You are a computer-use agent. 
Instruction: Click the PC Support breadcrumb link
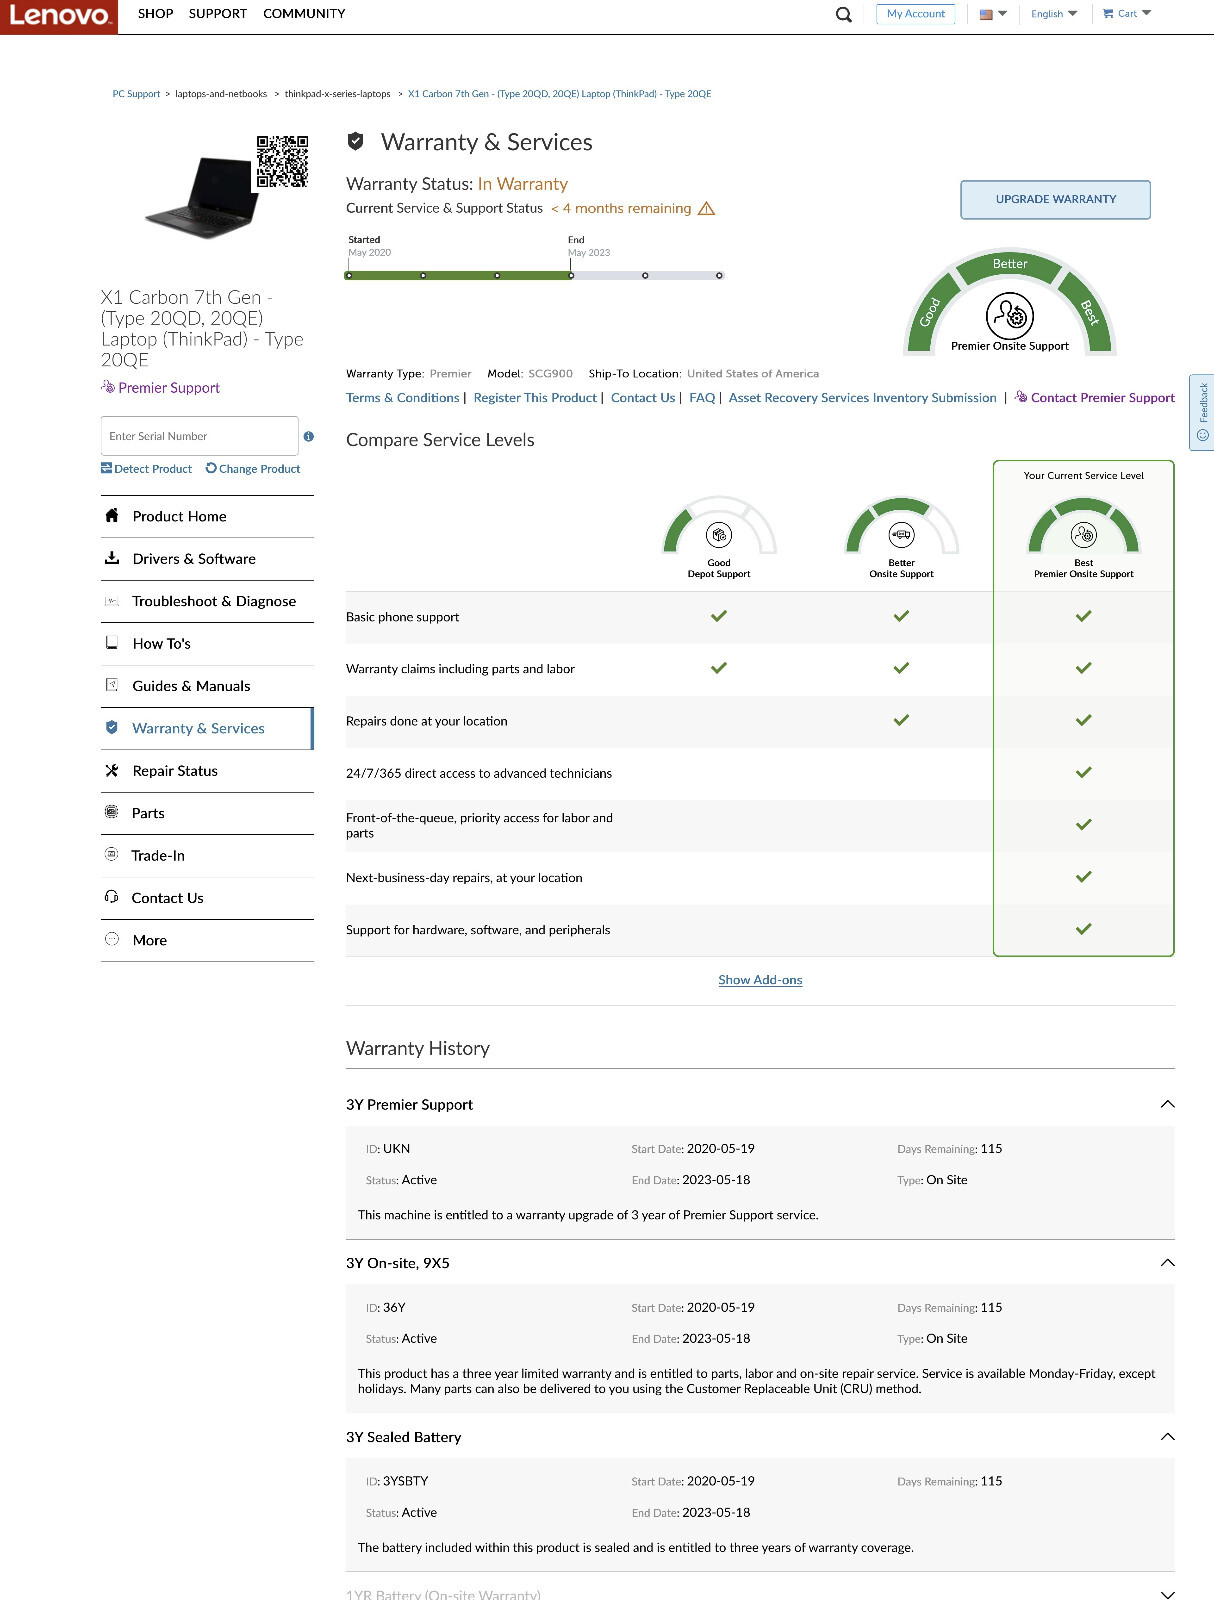tap(136, 94)
